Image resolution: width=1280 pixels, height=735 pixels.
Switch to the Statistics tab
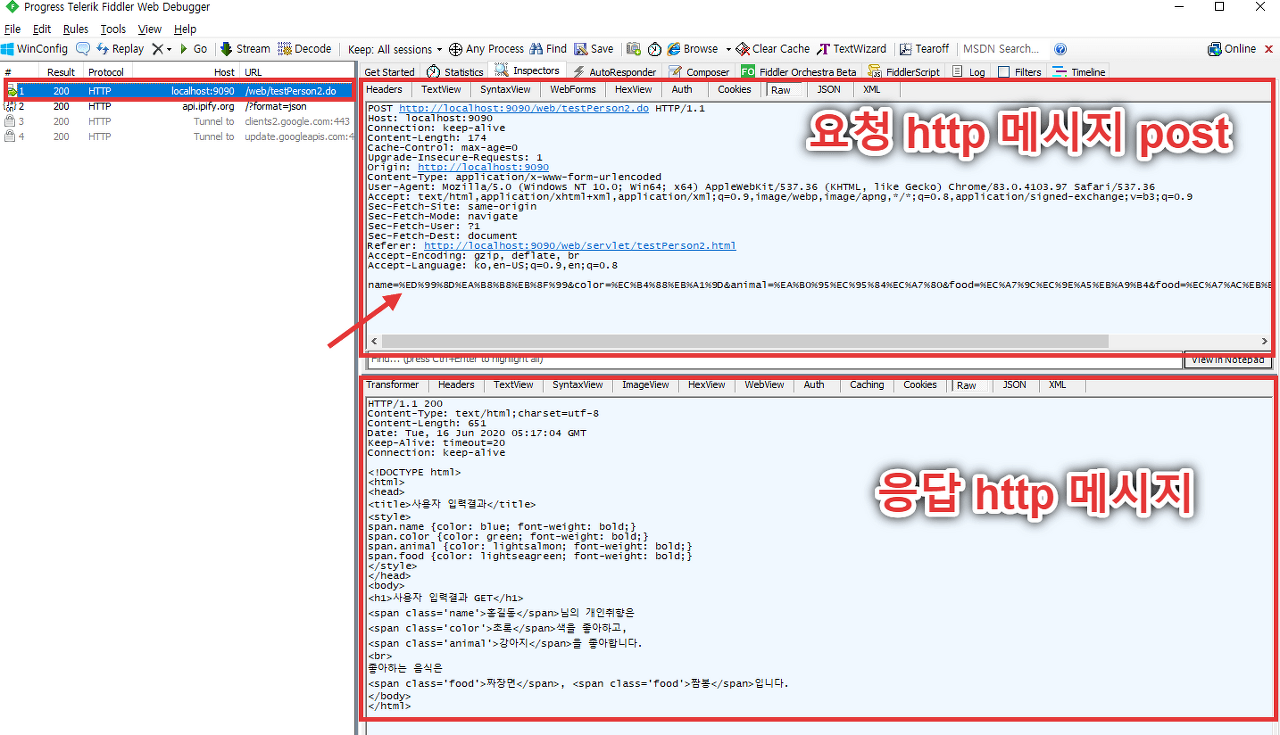pos(455,72)
